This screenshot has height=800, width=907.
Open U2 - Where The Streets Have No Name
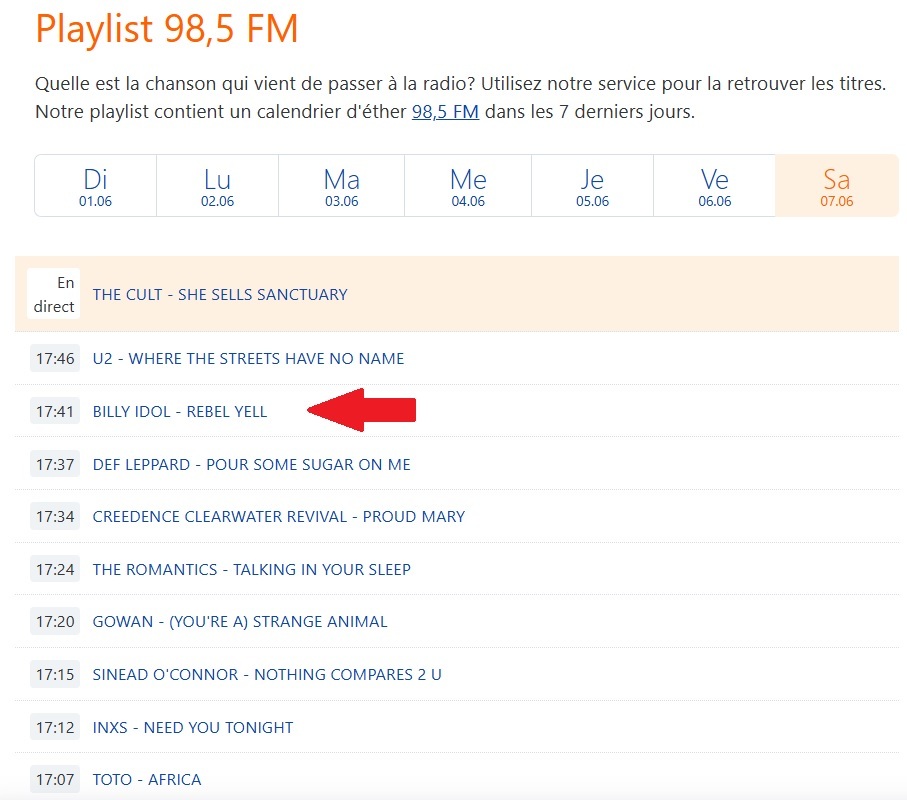coord(248,358)
